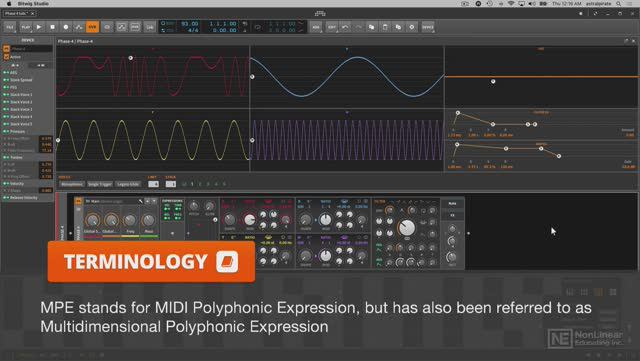Toggle the Legato Glide button
The image size is (640, 361).
pyautogui.click(x=128, y=184)
